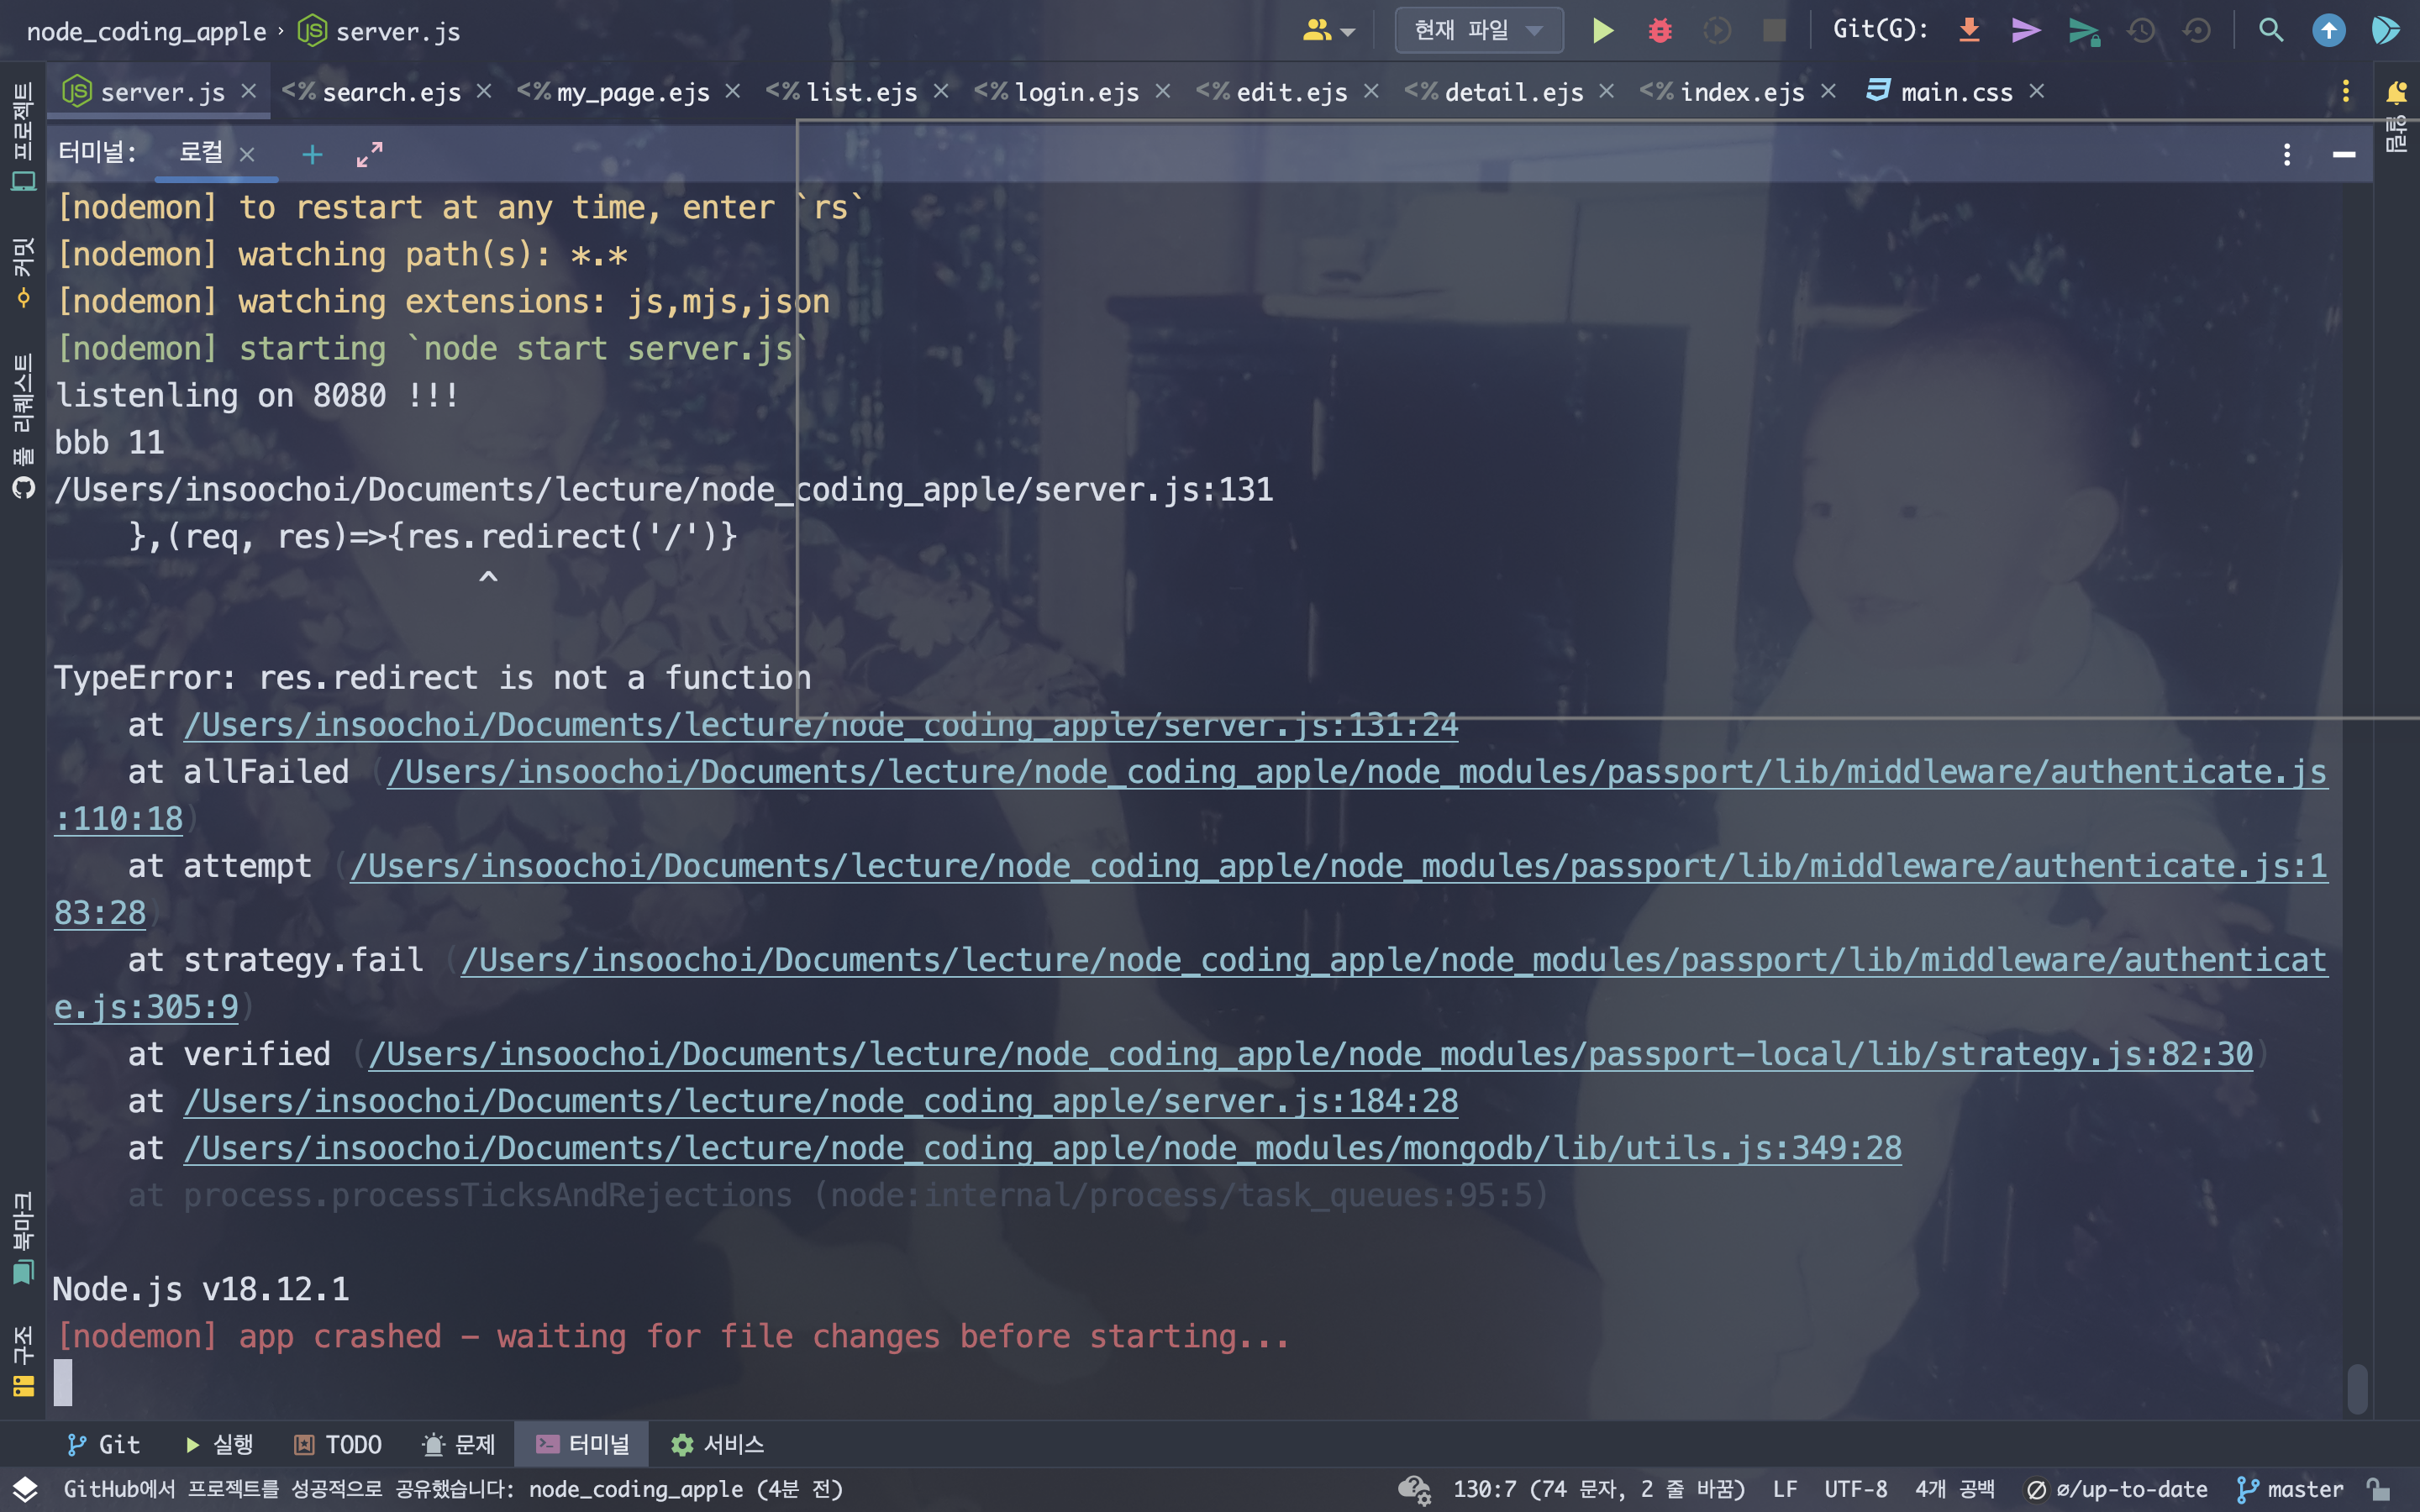Run the current file with green play button

coord(1603,31)
